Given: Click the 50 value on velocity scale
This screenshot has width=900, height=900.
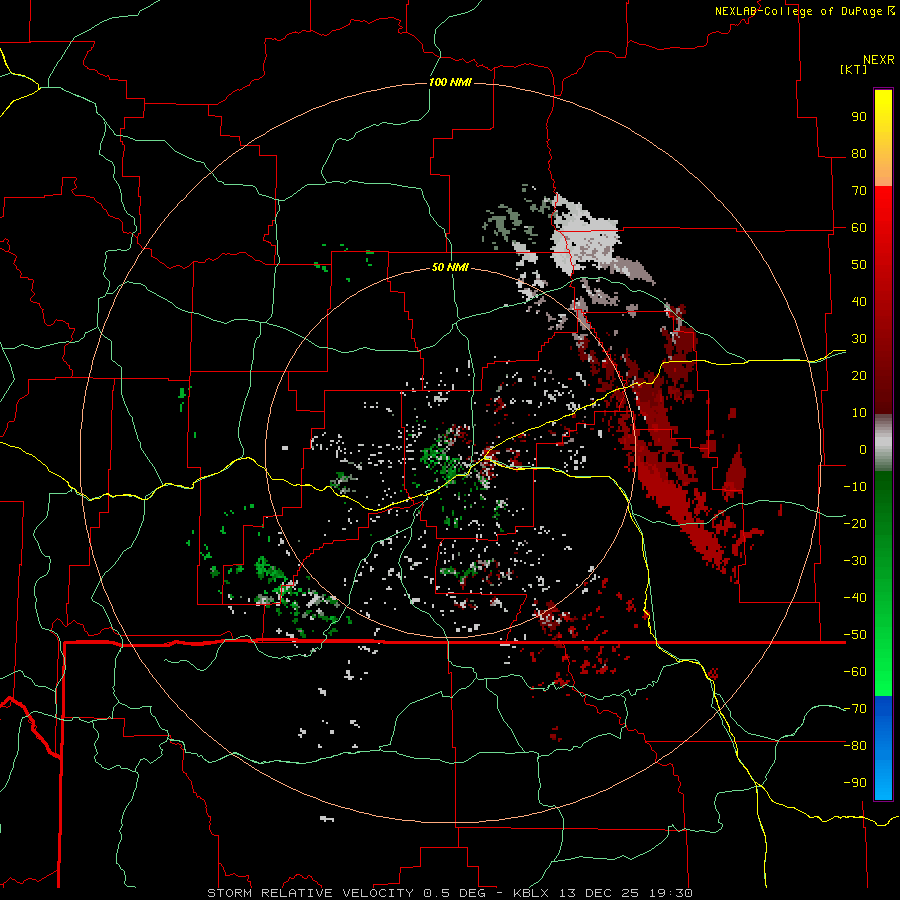Looking at the screenshot, I should pos(859,265).
